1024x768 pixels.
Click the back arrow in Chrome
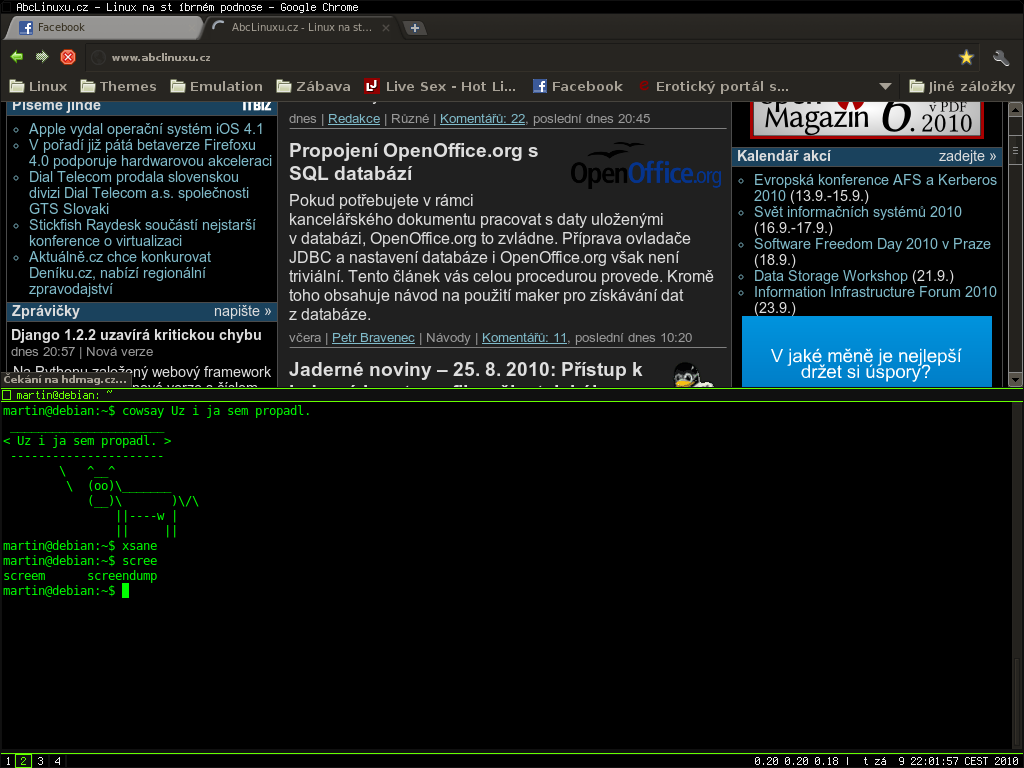tap(17, 57)
